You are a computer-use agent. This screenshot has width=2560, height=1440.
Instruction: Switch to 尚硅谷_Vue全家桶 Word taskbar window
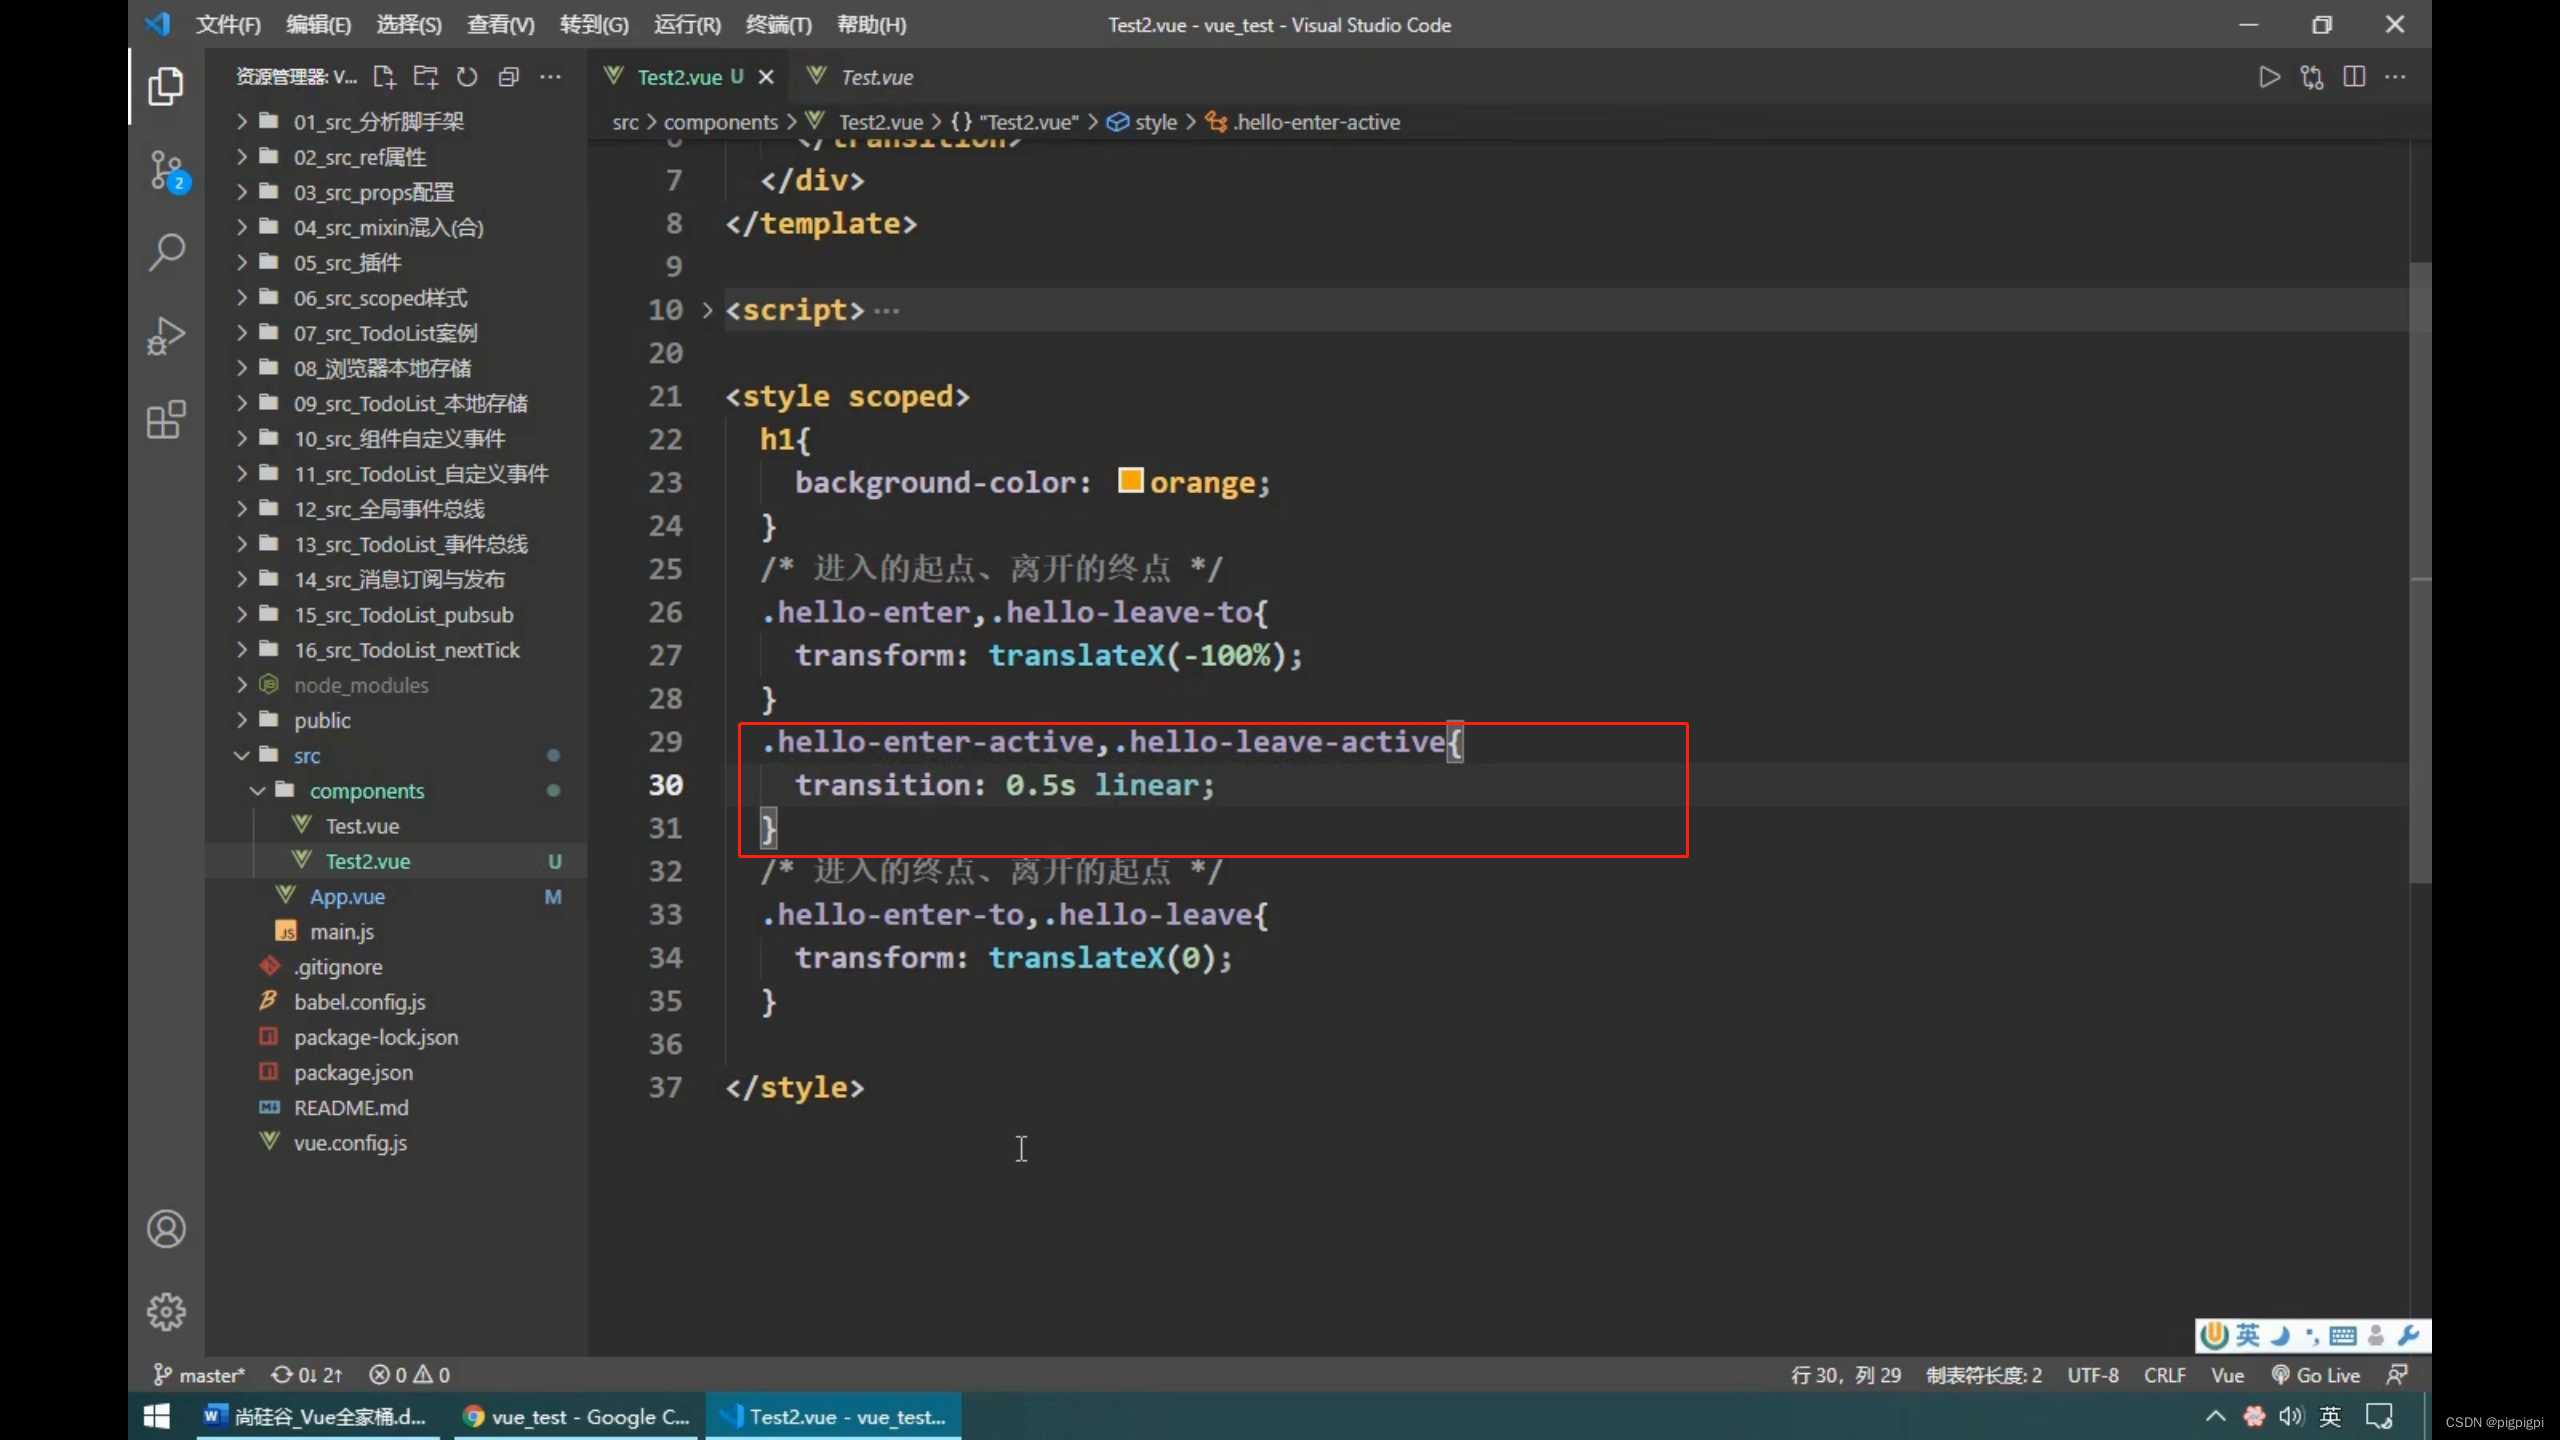click(x=317, y=1417)
